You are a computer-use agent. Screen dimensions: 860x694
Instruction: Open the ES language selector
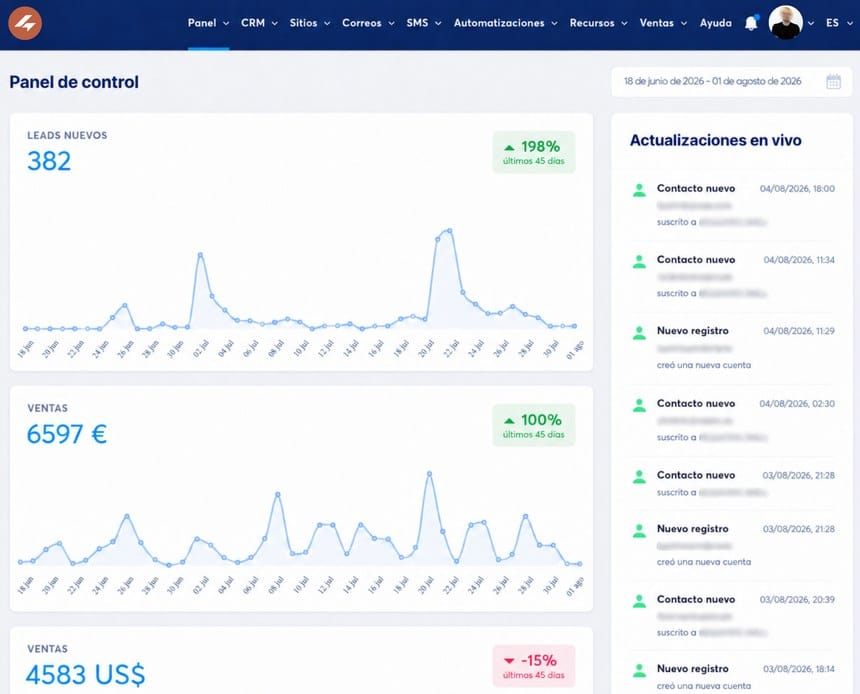pos(839,23)
